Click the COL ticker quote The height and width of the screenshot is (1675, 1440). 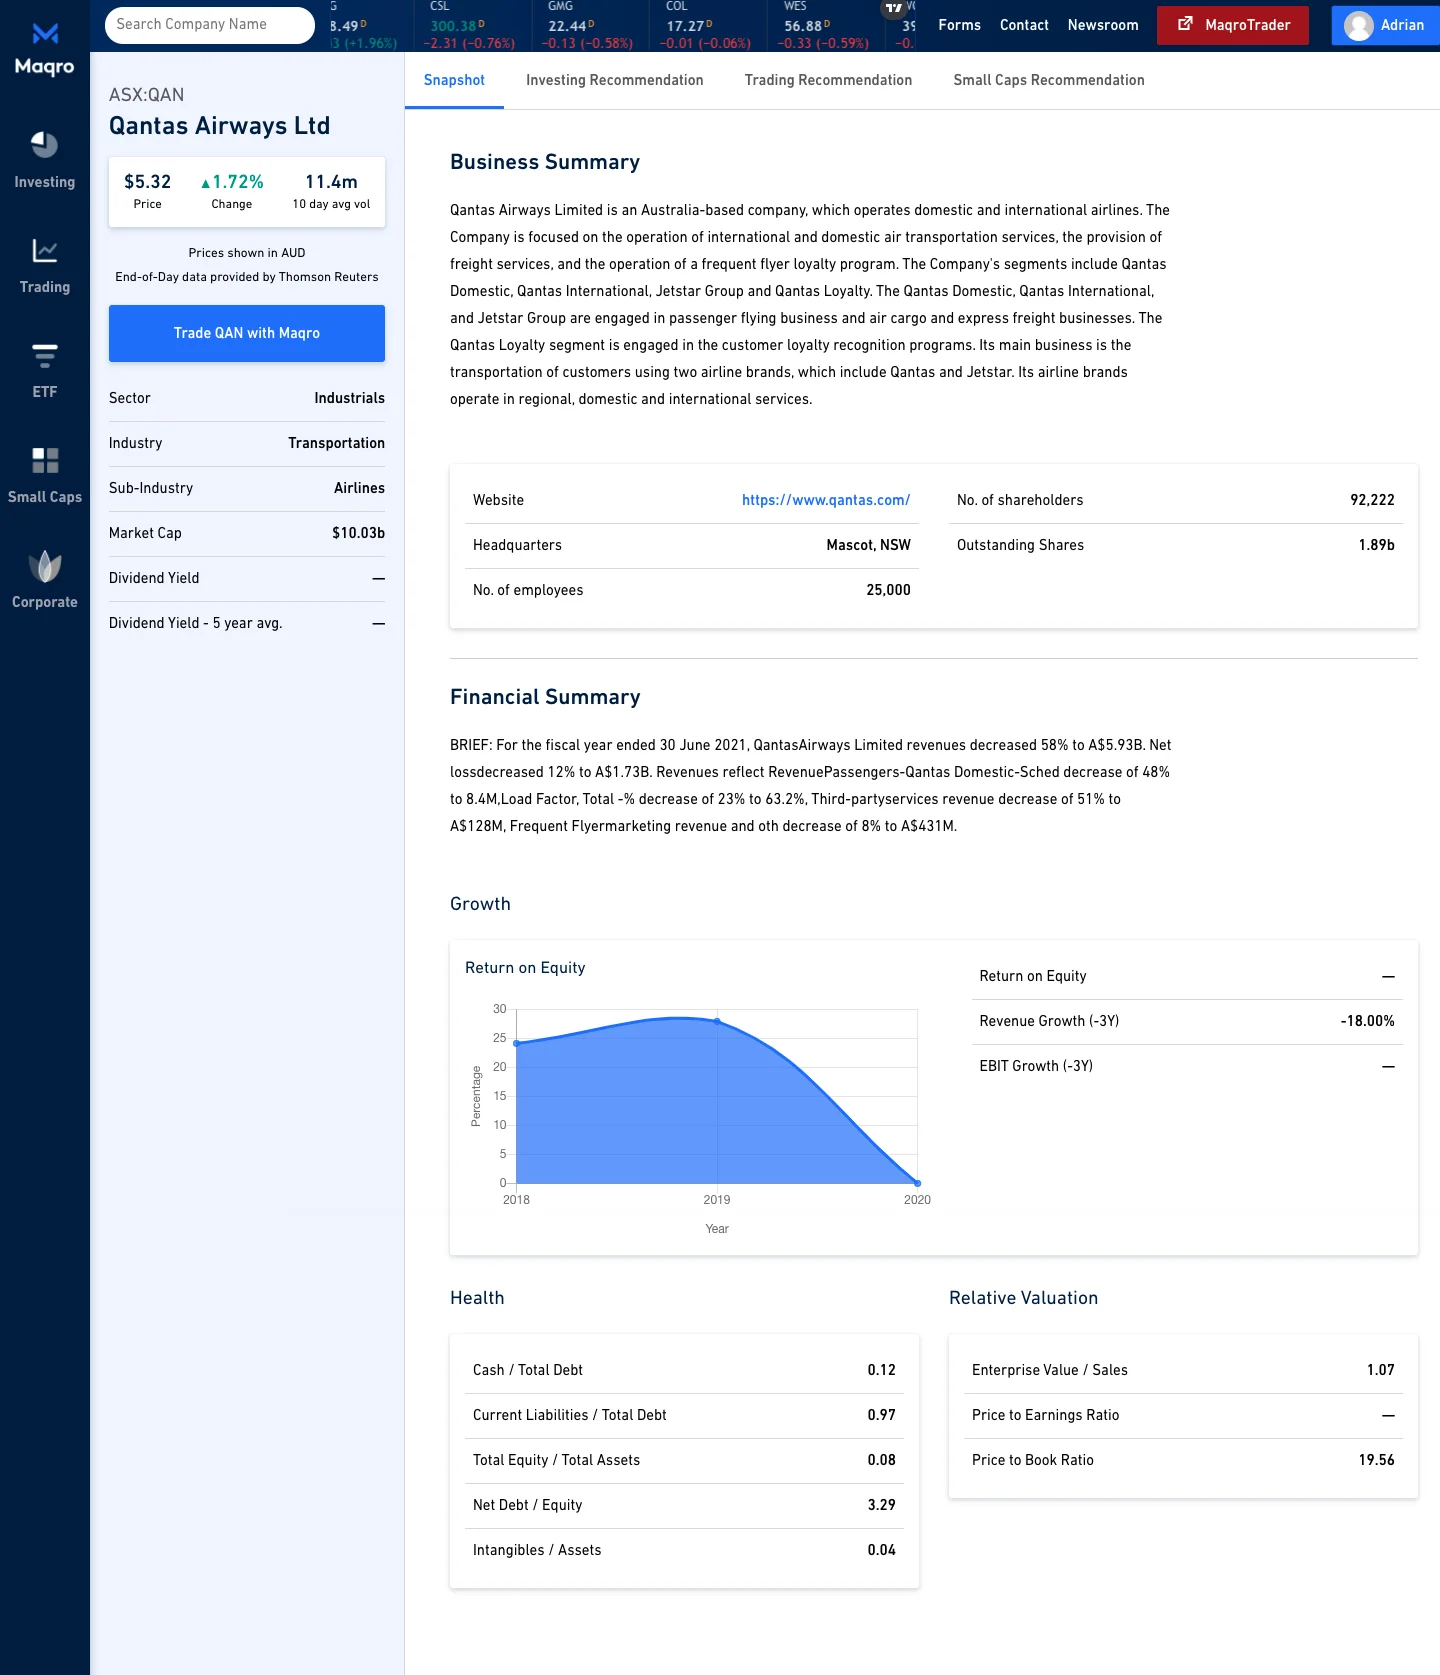pos(708,26)
